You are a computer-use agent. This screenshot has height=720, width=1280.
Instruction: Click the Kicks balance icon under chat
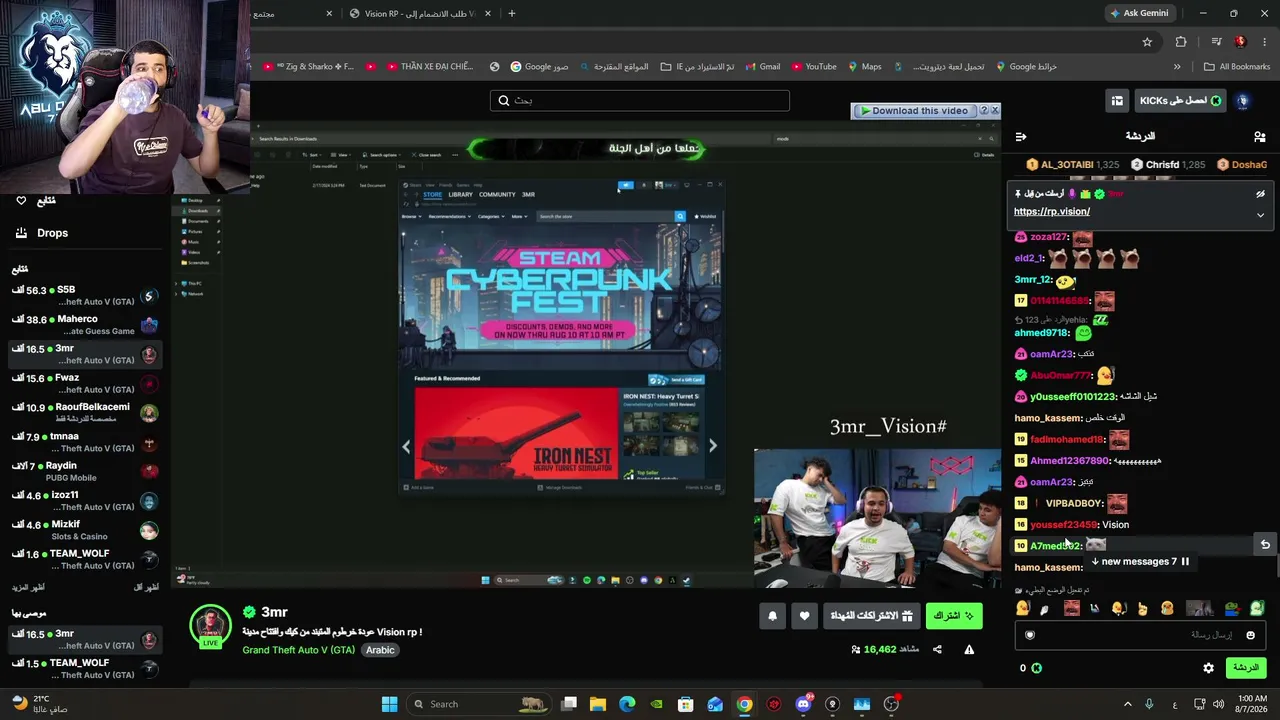pos(1036,668)
